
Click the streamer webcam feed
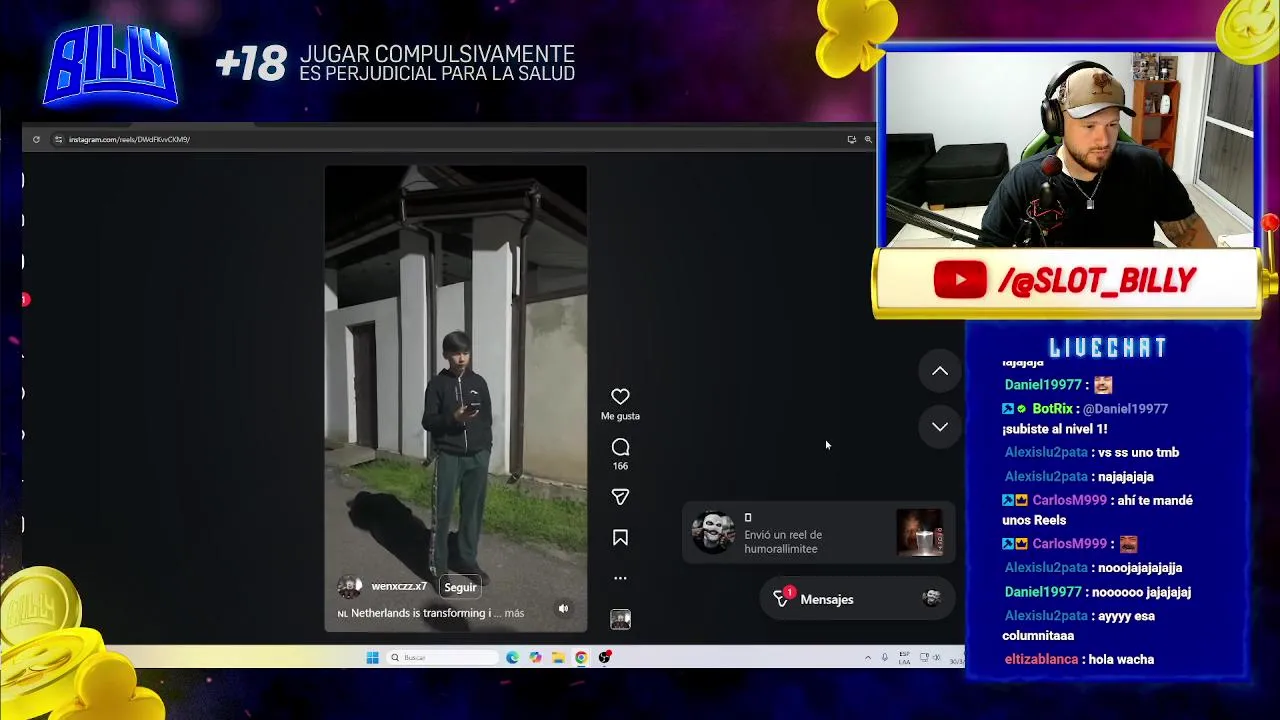point(1068,148)
